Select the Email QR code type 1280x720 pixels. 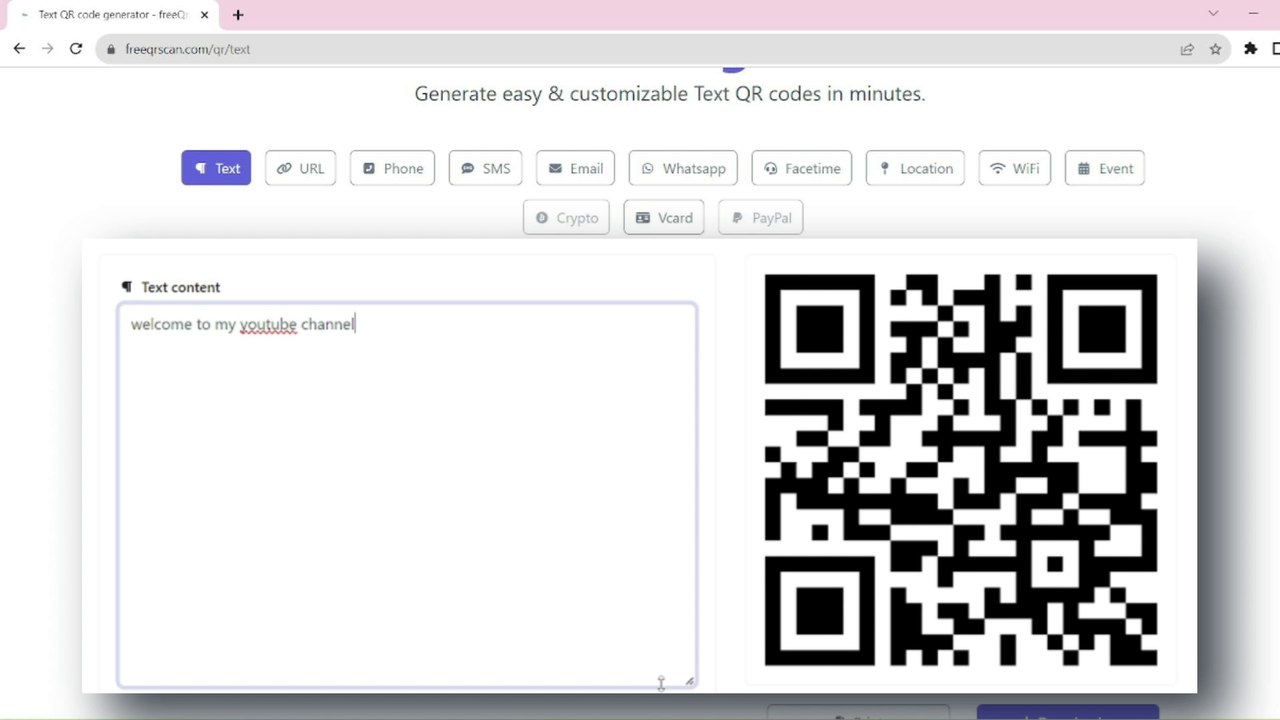pos(575,168)
